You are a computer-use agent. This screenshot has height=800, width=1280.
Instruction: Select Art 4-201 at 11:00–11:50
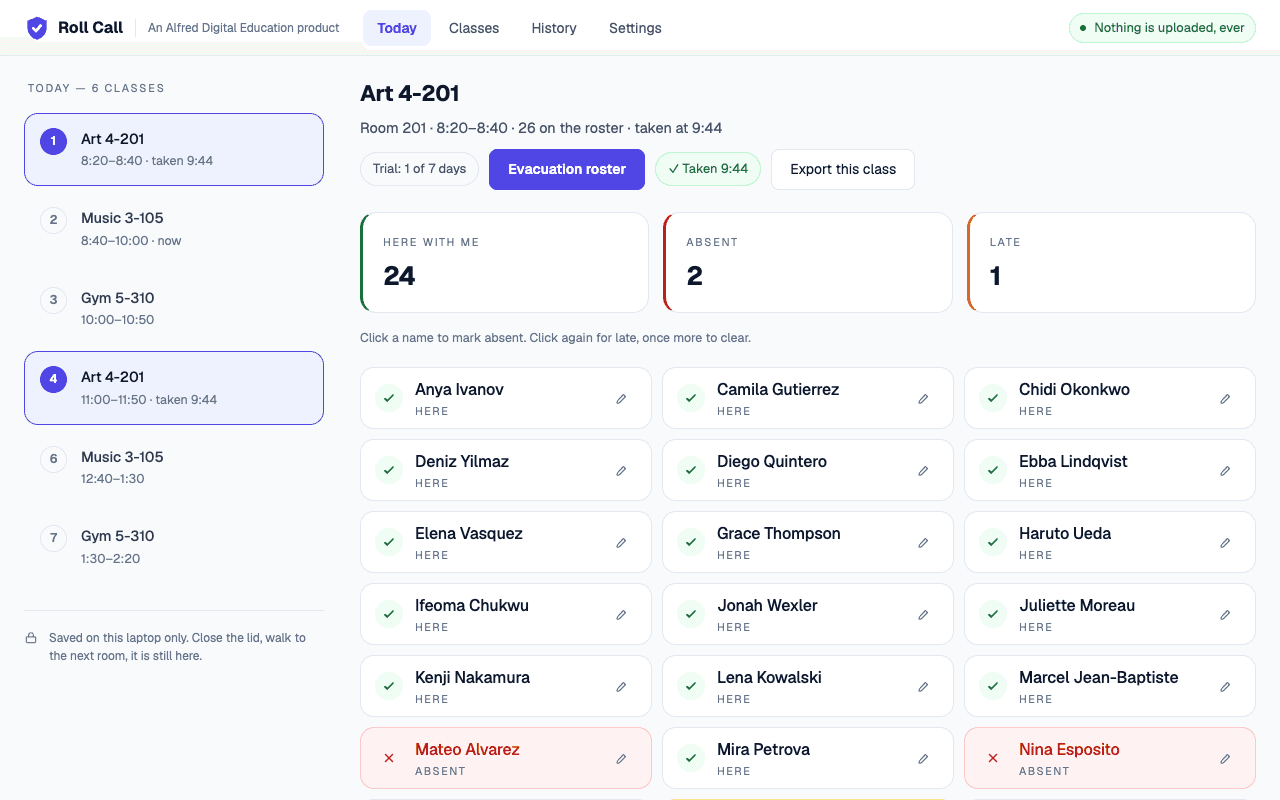pyautogui.click(x=174, y=388)
